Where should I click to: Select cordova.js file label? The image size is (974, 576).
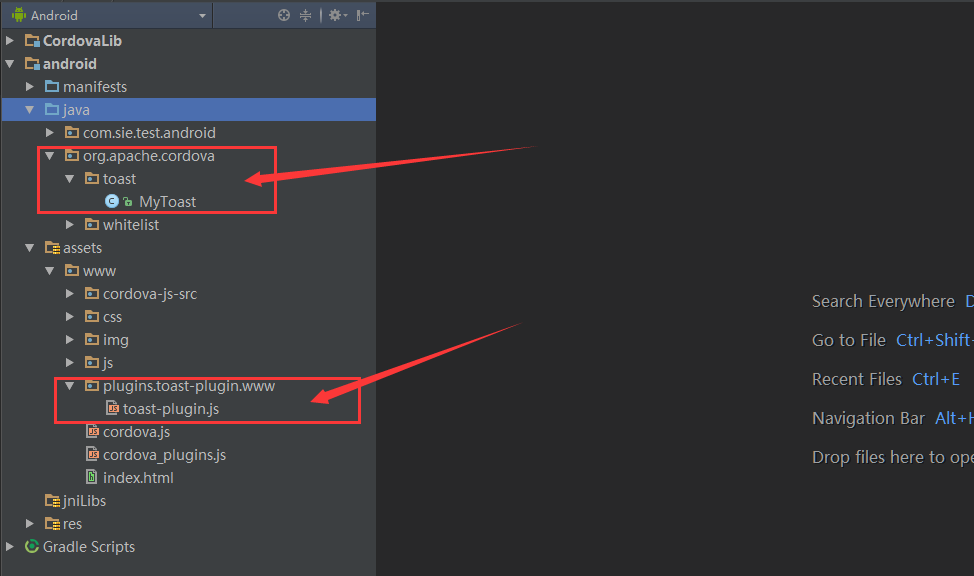[x=137, y=432]
